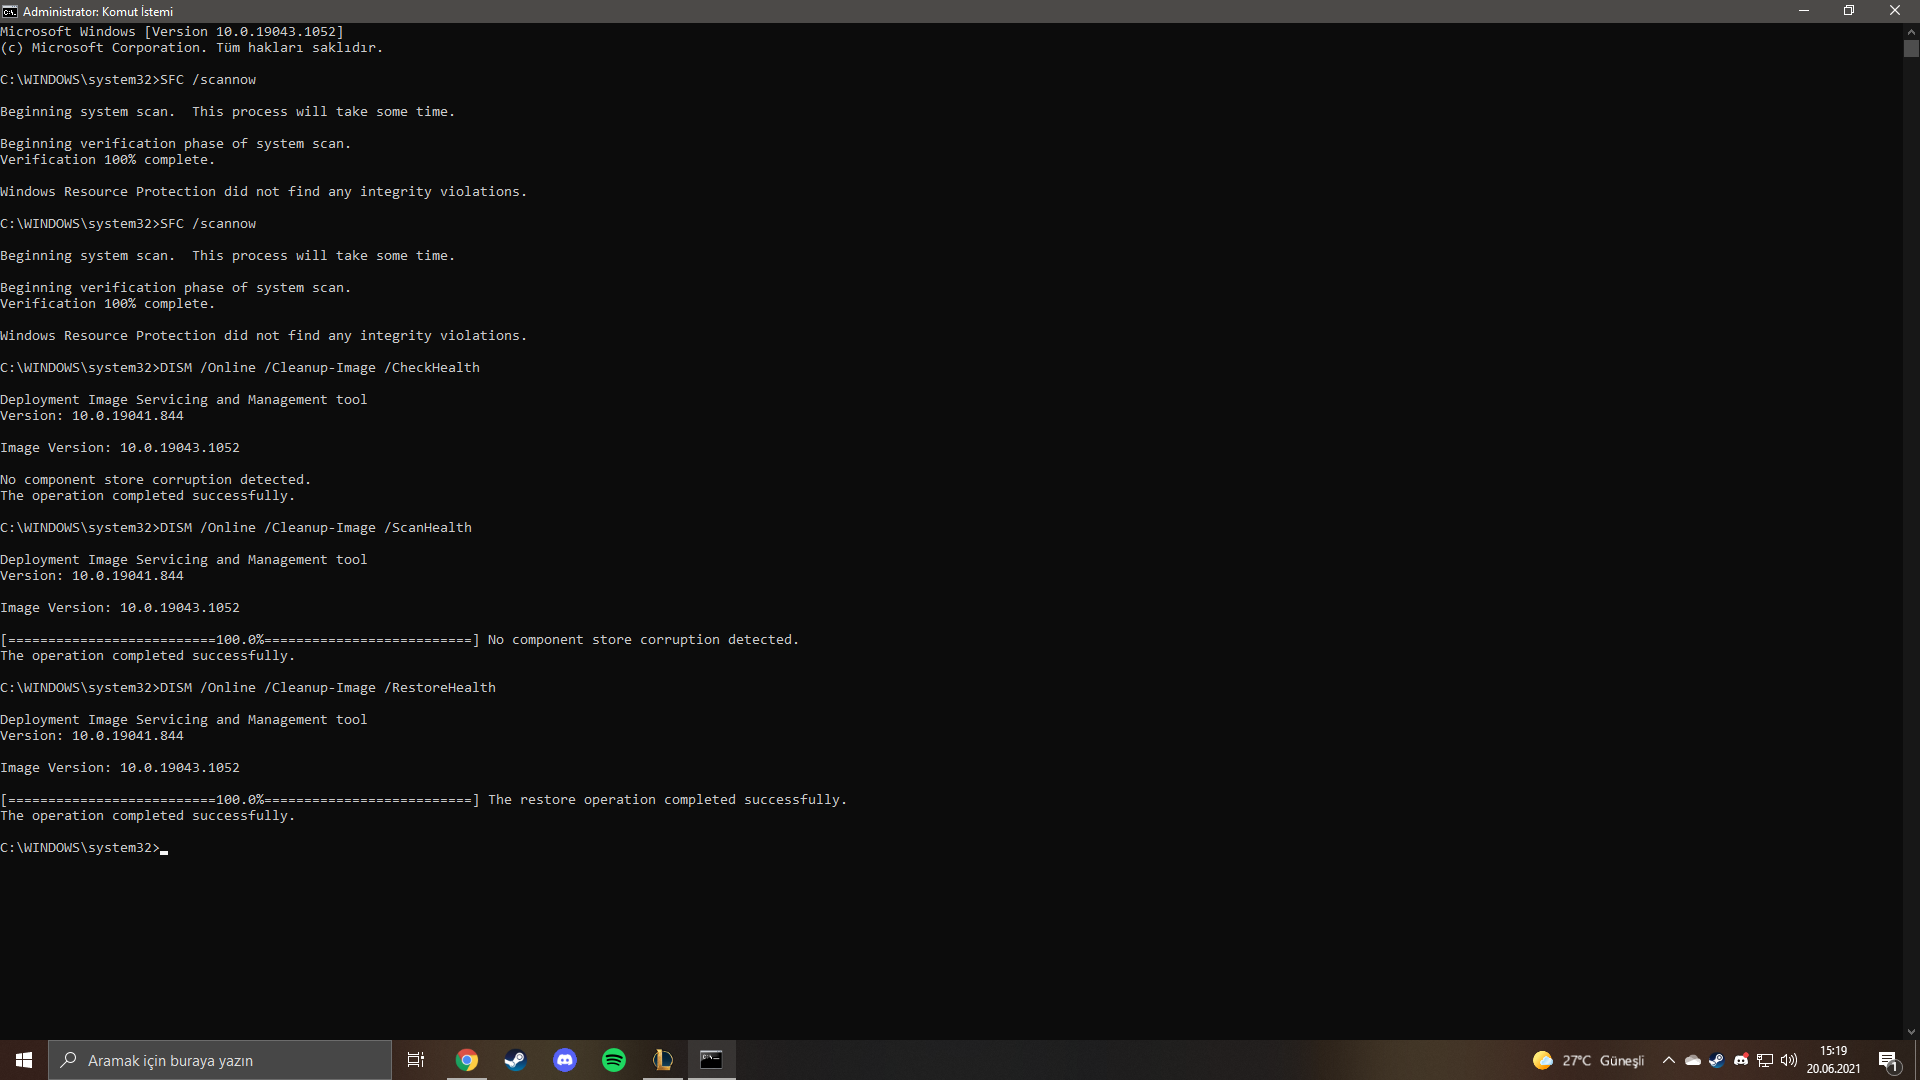Click the command prompt title bar icon menu

[10, 11]
